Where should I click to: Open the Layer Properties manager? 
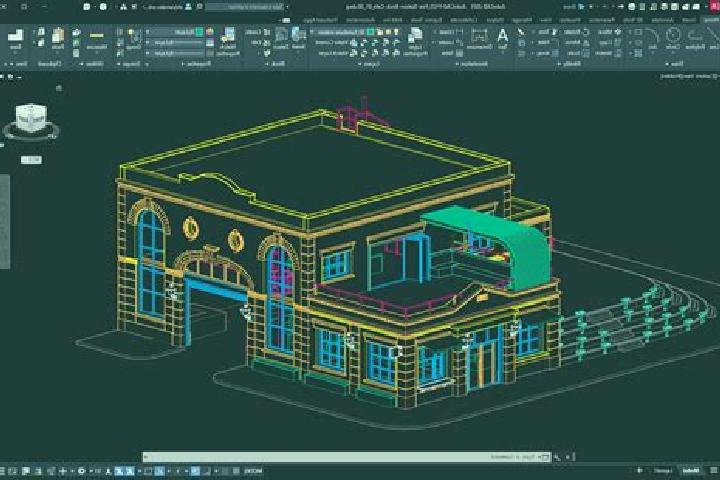(416, 41)
